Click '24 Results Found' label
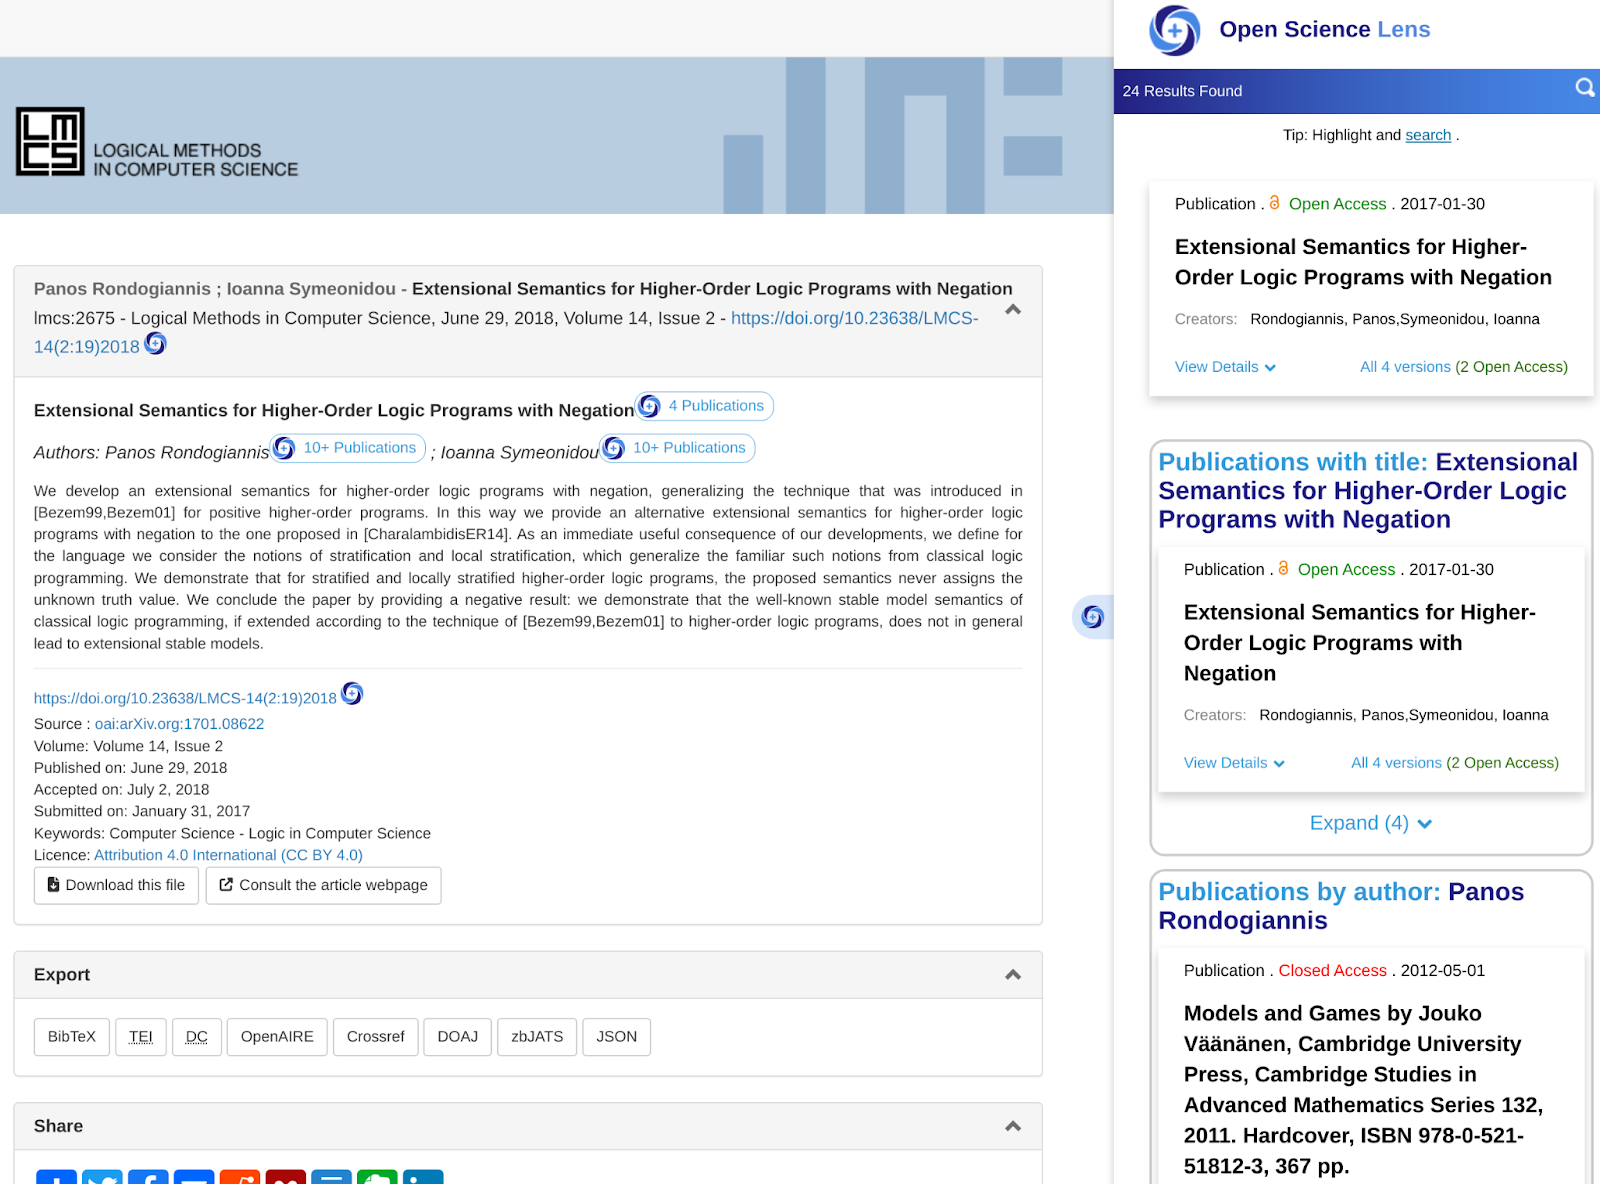Viewport: 1600px width, 1184px height. pyautogui.click(x=1182, y=91)
